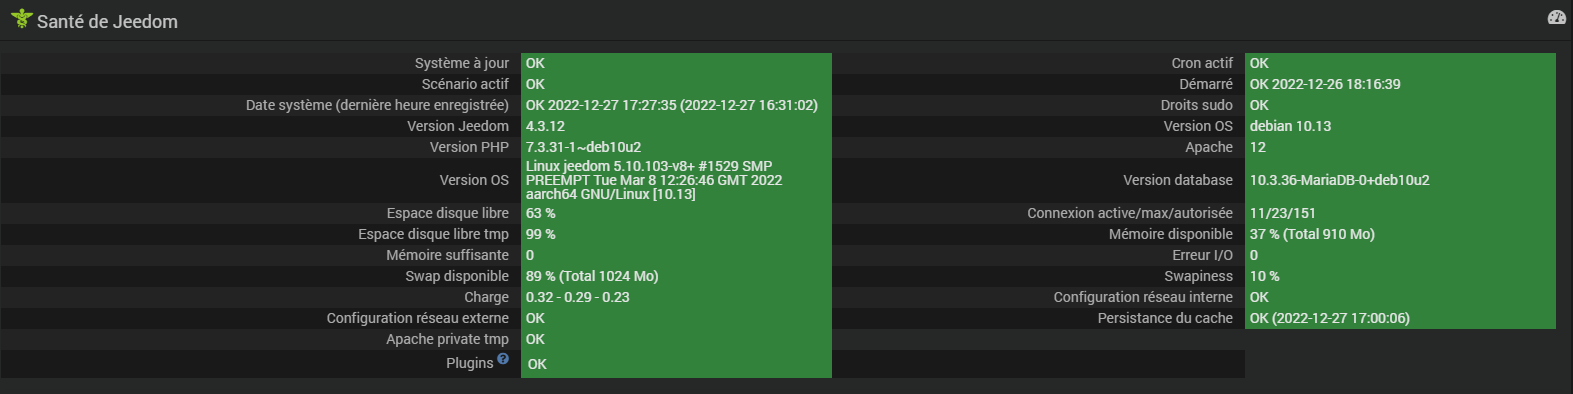Click the Linux jeedom kernel version text
1573x394 pixels.
(654, 180)
